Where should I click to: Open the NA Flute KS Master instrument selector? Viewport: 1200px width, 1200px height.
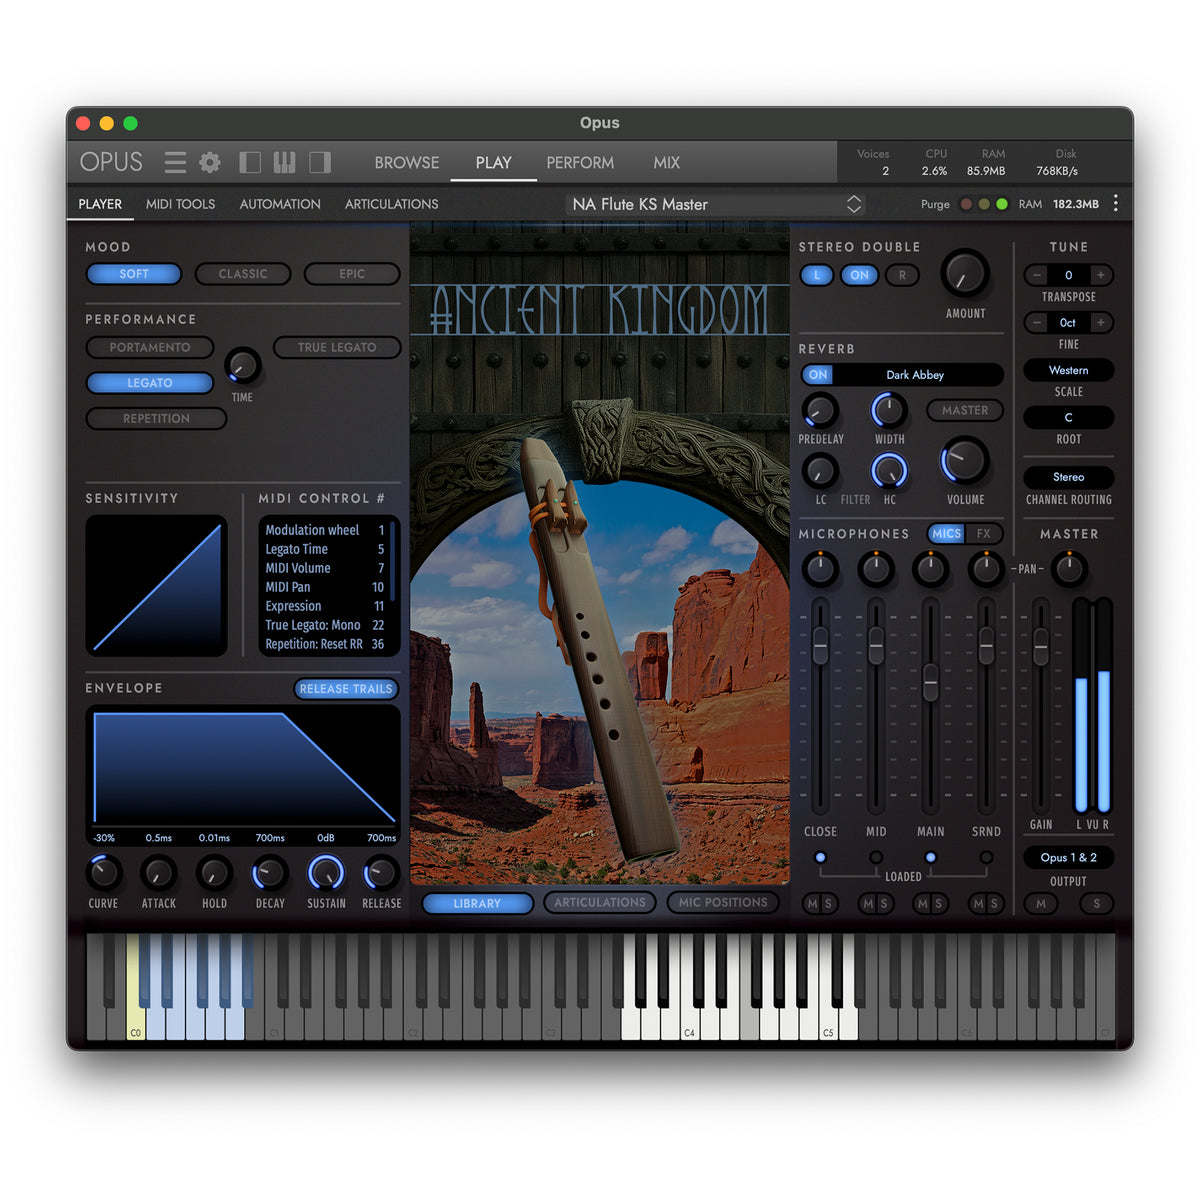pyautogui.click(x=716, y=204)
